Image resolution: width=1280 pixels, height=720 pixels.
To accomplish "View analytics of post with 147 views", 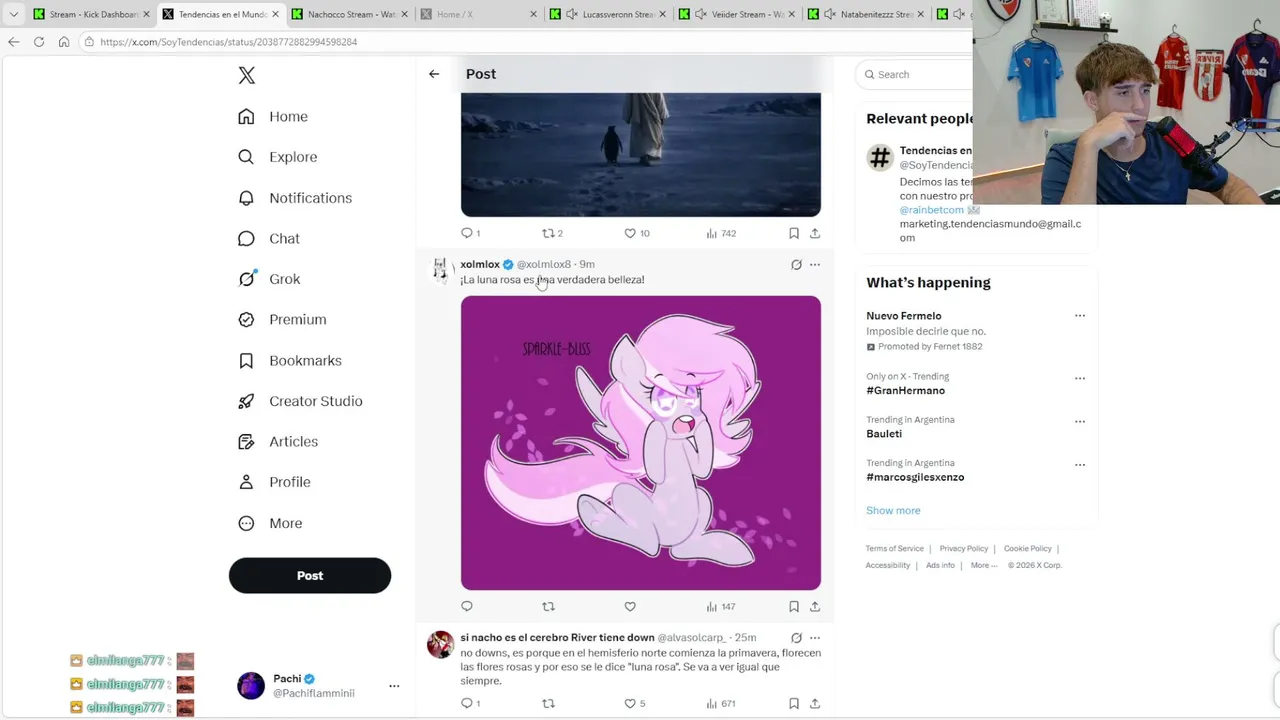I will (721, 606).
